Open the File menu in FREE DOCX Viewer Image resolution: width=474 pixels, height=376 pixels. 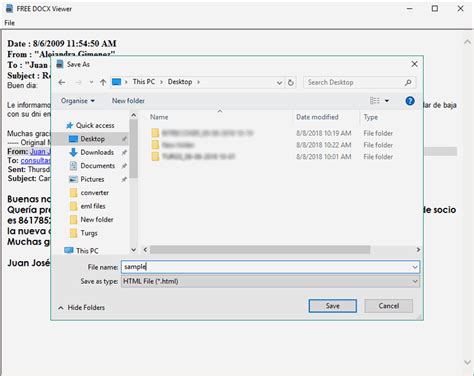(9, 23)
